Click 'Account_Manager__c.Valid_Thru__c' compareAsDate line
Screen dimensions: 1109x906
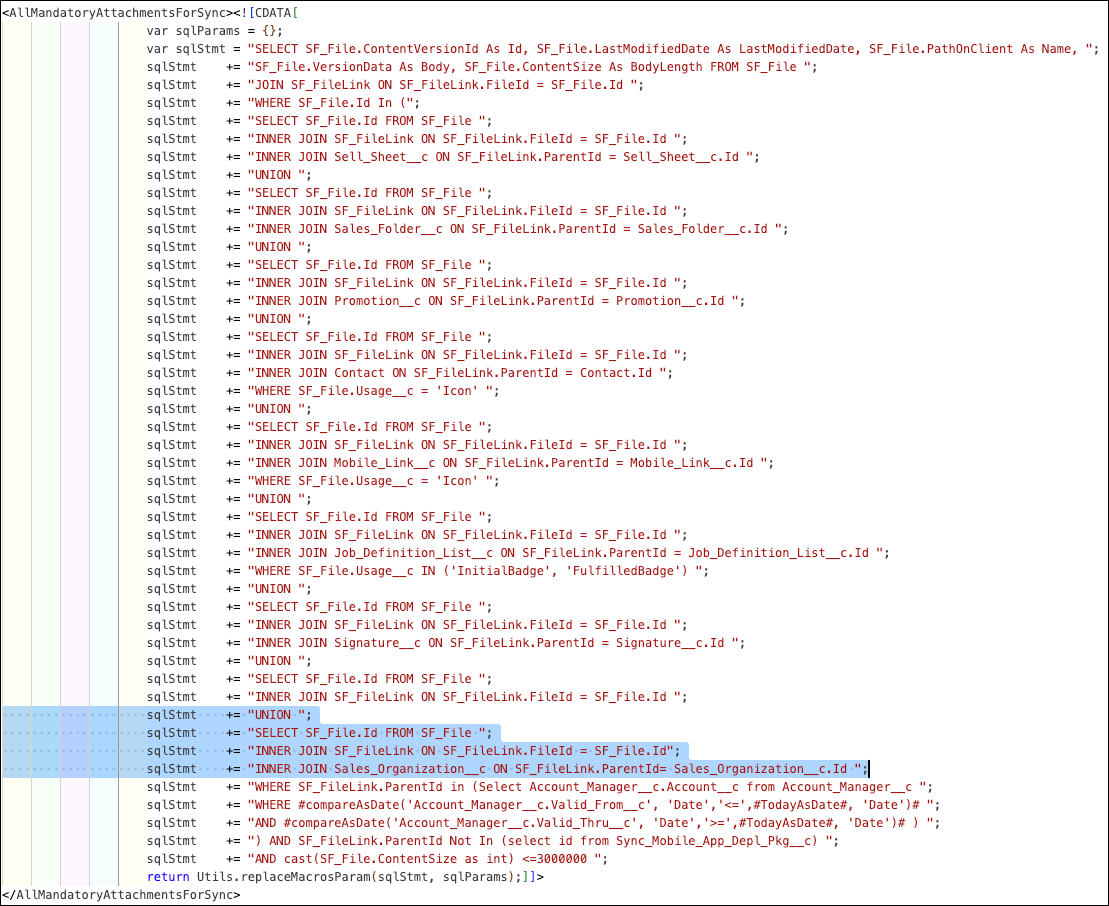543,823
